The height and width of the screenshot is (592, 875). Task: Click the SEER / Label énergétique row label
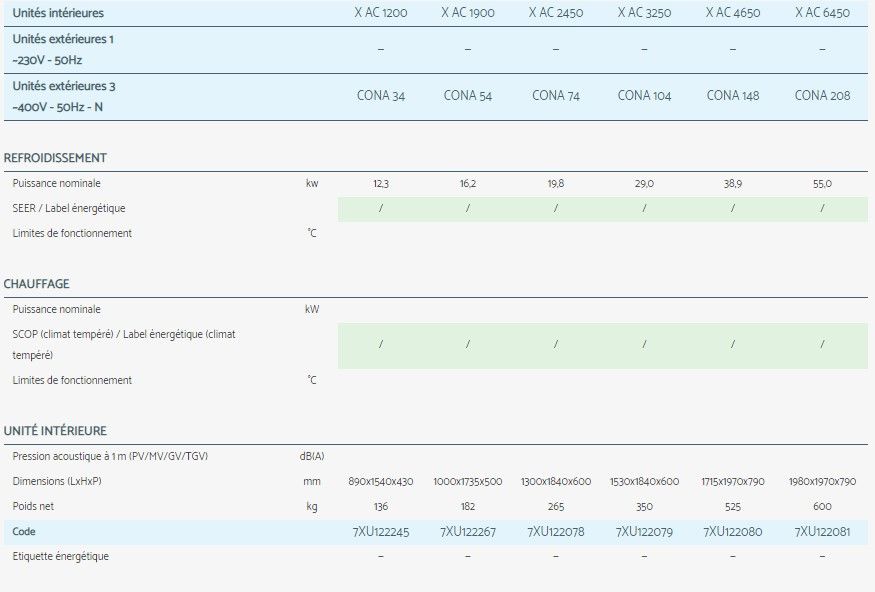(69, 208)
